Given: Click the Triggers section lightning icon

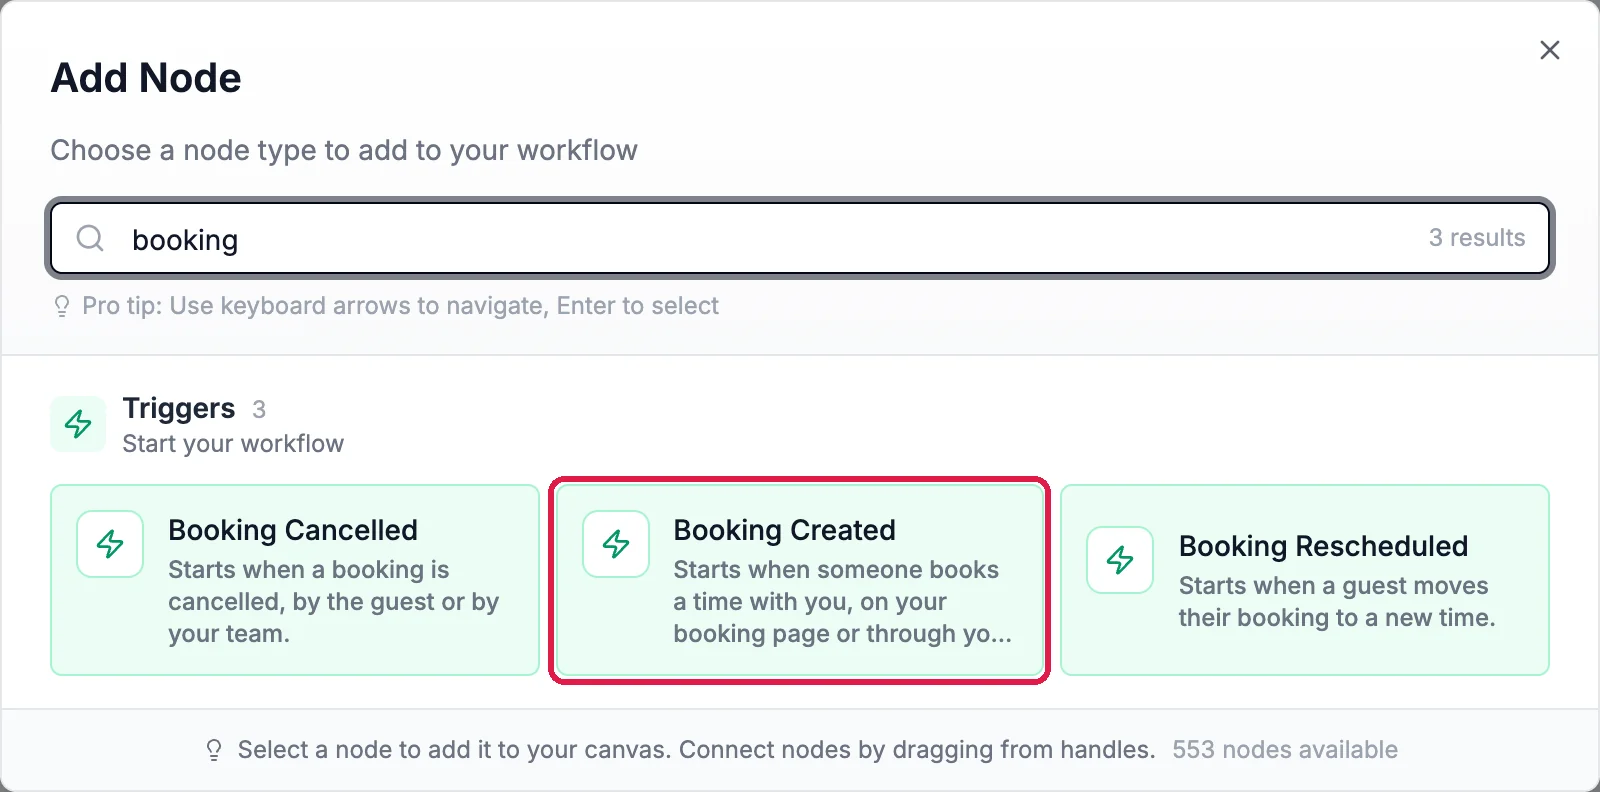Looking at the screenshot, I should click(78, 424).
